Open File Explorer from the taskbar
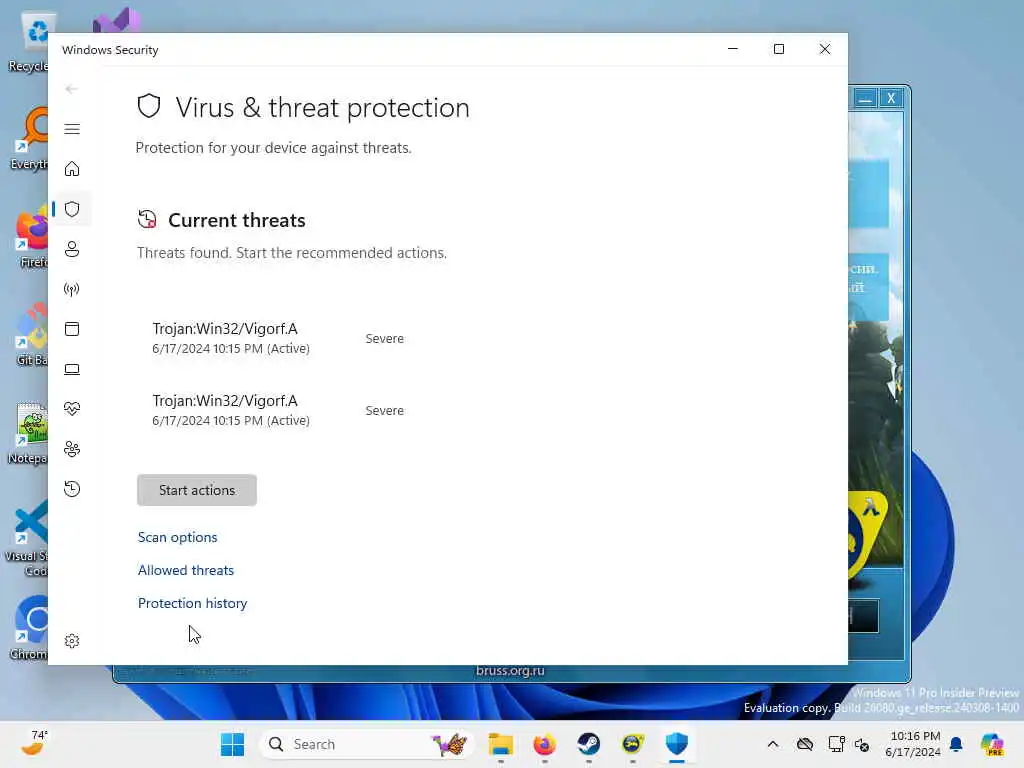 coord(501,744)
